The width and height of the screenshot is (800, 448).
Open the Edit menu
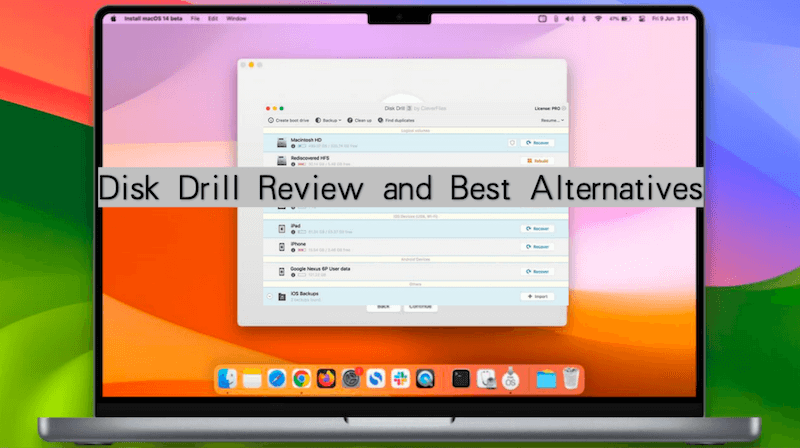213,18
